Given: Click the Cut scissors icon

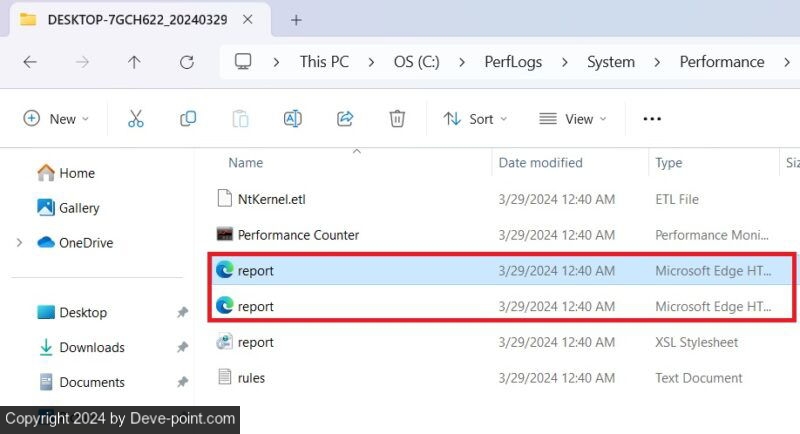Looking at the screenshot, I should [136, 119].
